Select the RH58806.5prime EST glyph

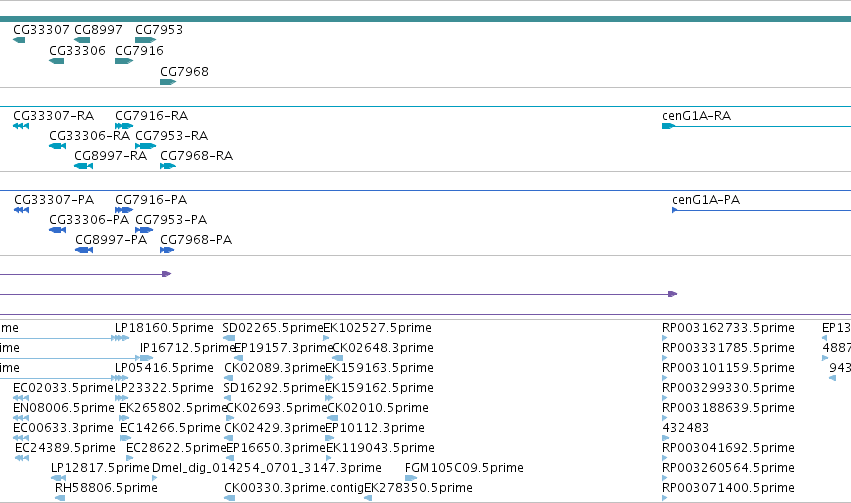(x=60, y=498)
